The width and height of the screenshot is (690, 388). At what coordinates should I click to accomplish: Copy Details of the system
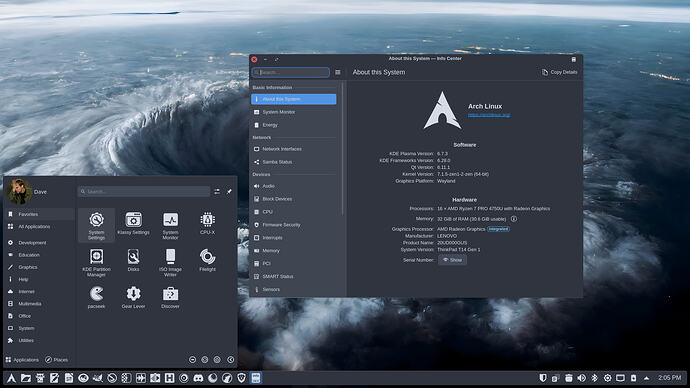pos(559,72)
